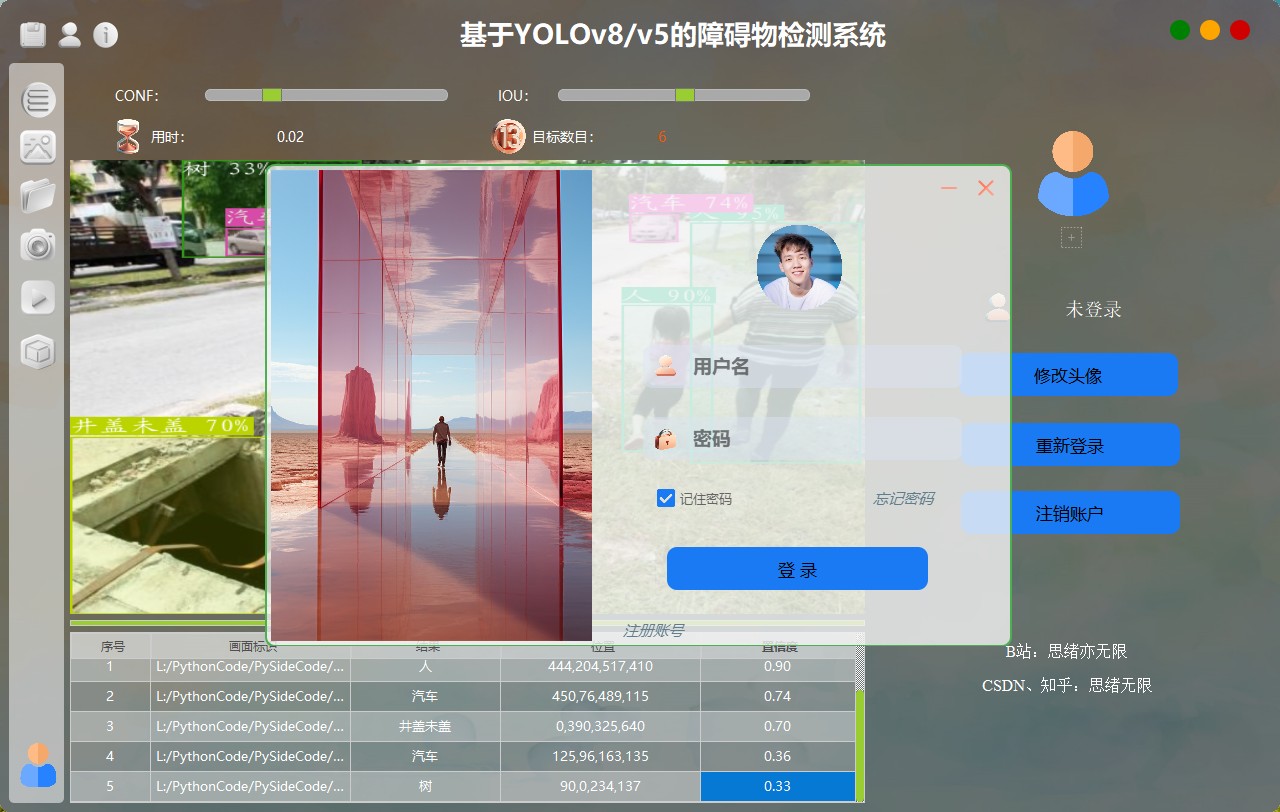Click the 密码 input field
This screenshot has height=812, width=1280.
[804, 439]
